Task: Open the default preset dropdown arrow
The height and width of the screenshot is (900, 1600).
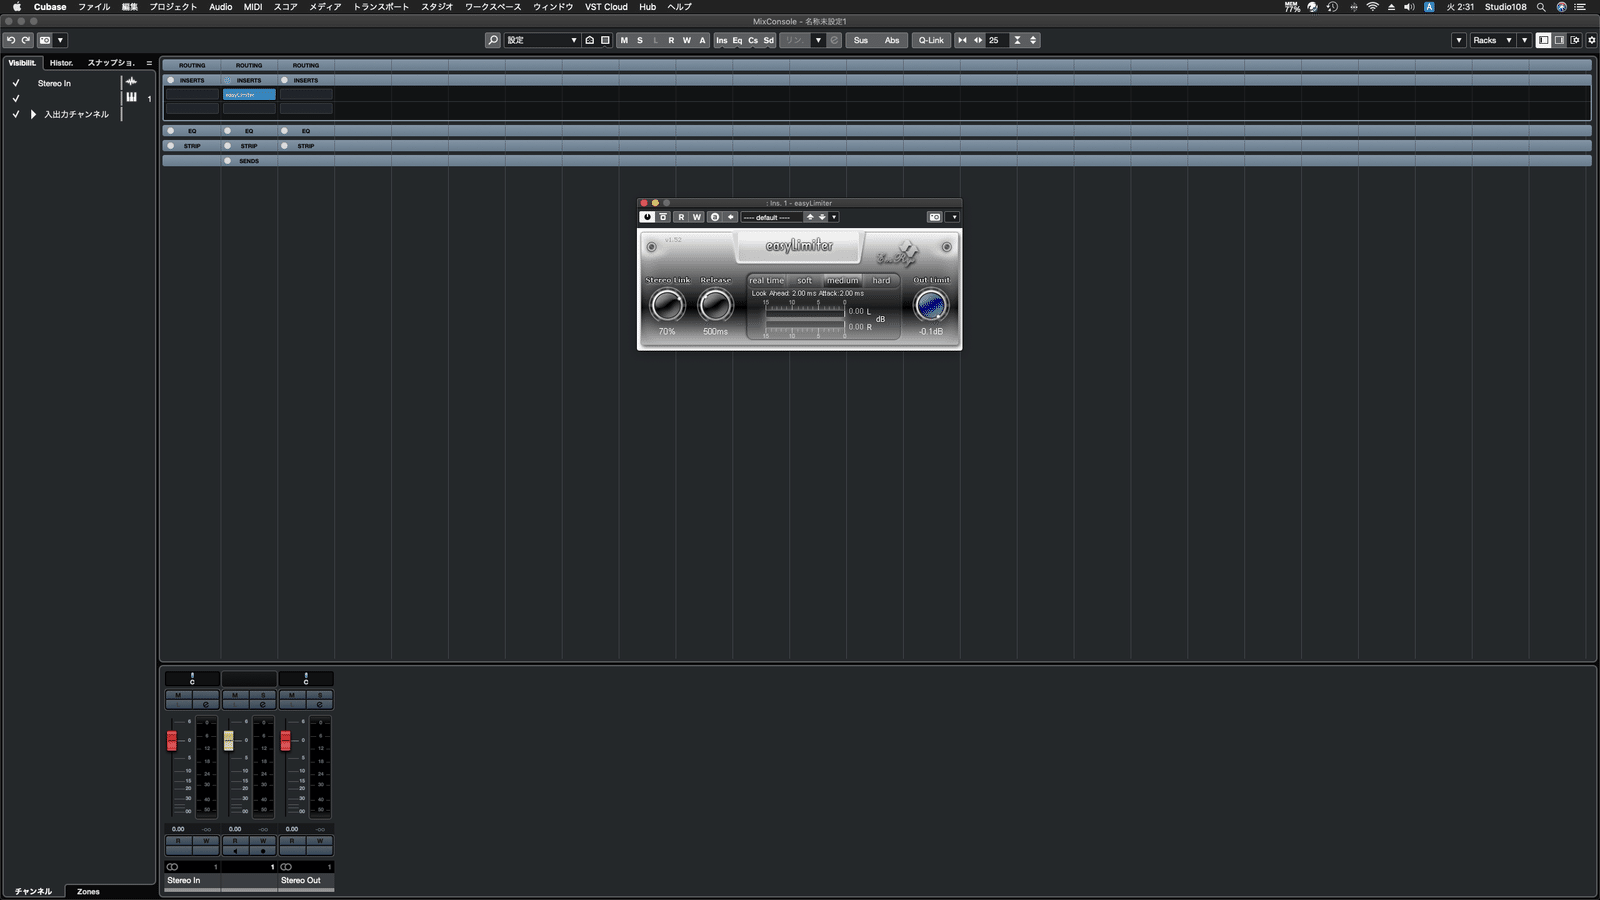Action: [x=834, y=217]
